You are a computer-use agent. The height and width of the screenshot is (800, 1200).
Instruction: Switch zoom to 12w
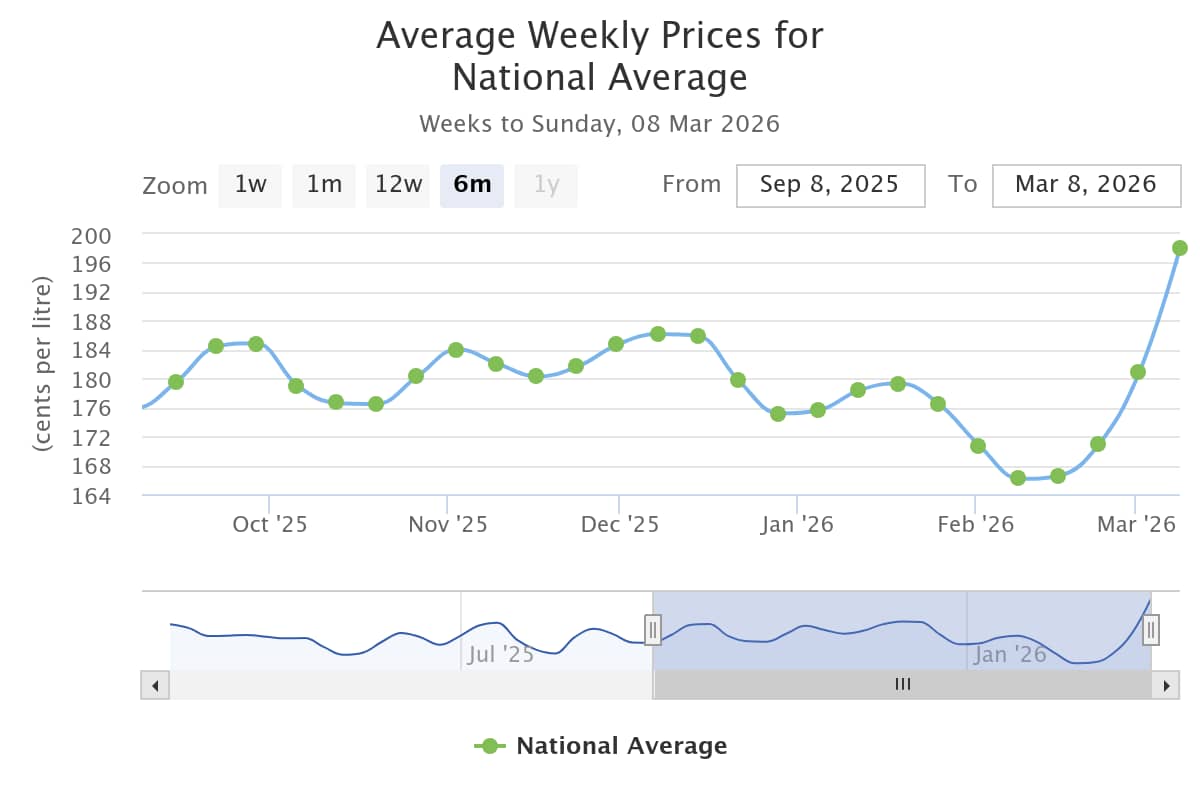click(x=398, y=185)
